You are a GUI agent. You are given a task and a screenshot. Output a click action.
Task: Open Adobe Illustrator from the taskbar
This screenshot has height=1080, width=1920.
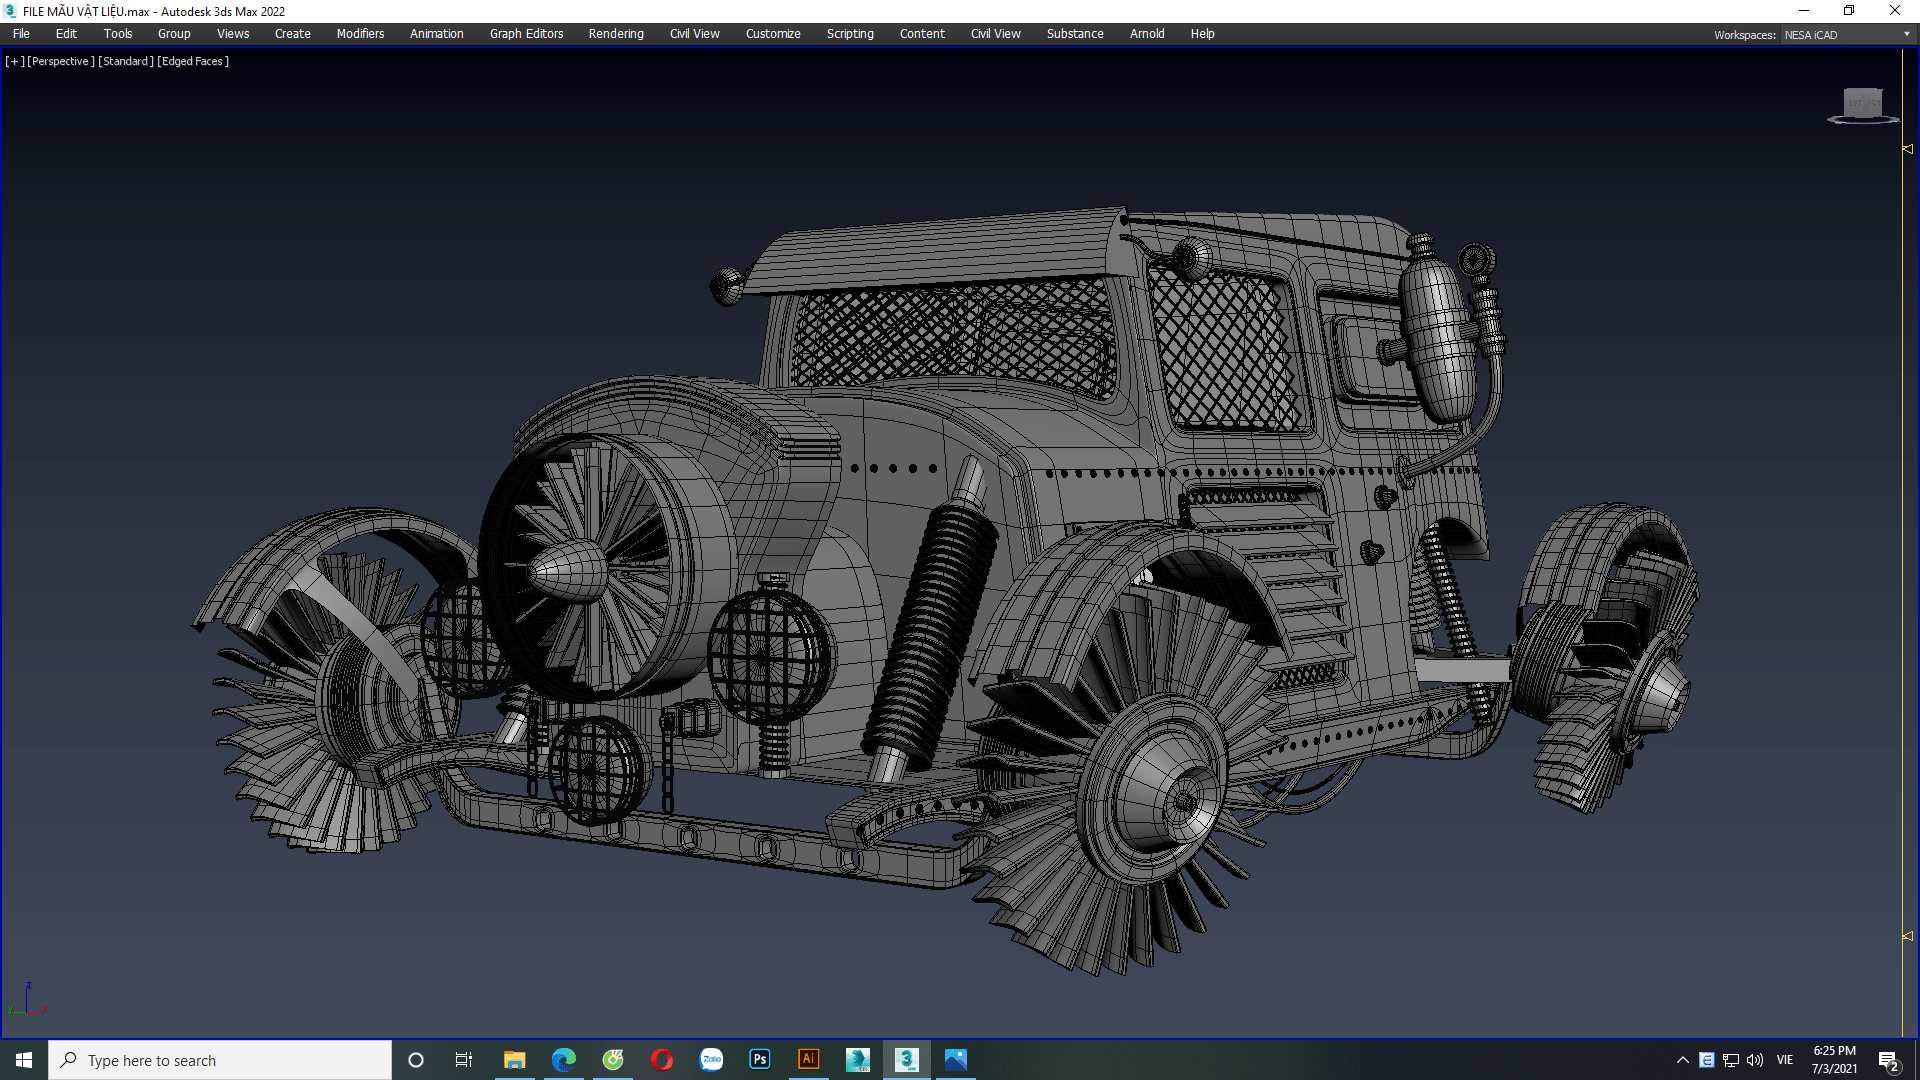coord(809,1060)
